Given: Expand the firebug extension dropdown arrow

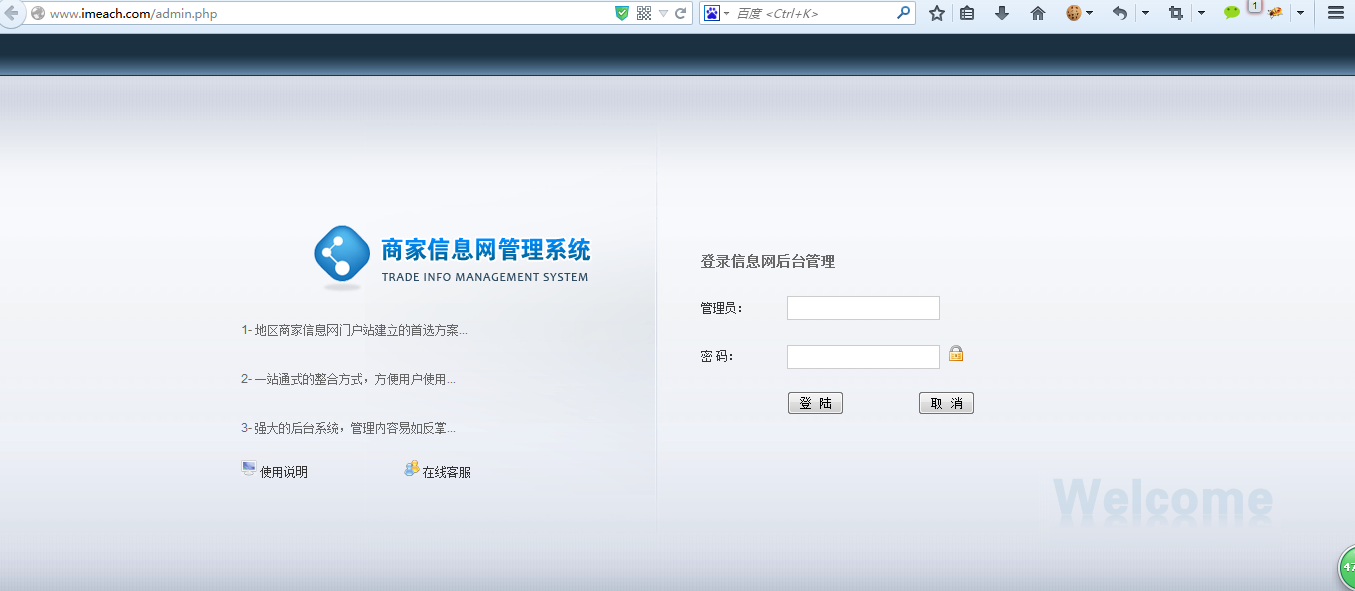Looking at the screenshot, I should point(1300,13).
